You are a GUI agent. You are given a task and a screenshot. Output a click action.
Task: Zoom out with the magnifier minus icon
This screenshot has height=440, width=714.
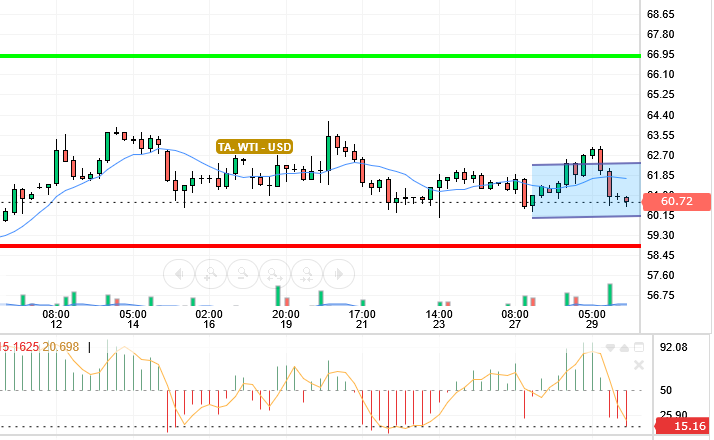point(243,274)
